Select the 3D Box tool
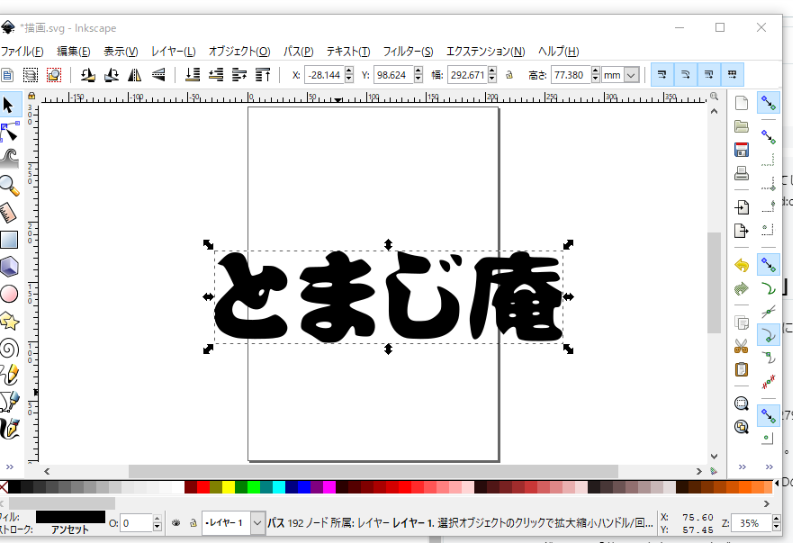 pos(9,266)
